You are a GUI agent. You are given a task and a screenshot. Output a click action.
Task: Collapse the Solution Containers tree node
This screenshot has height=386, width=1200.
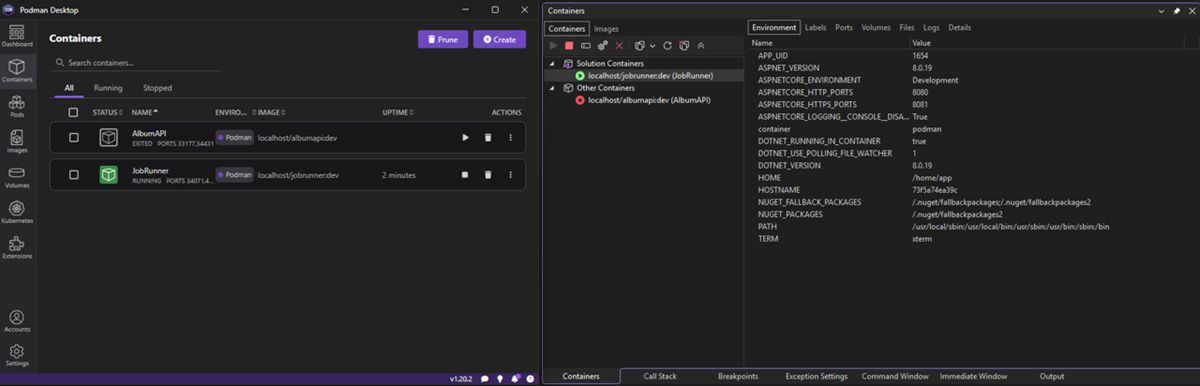551,63
